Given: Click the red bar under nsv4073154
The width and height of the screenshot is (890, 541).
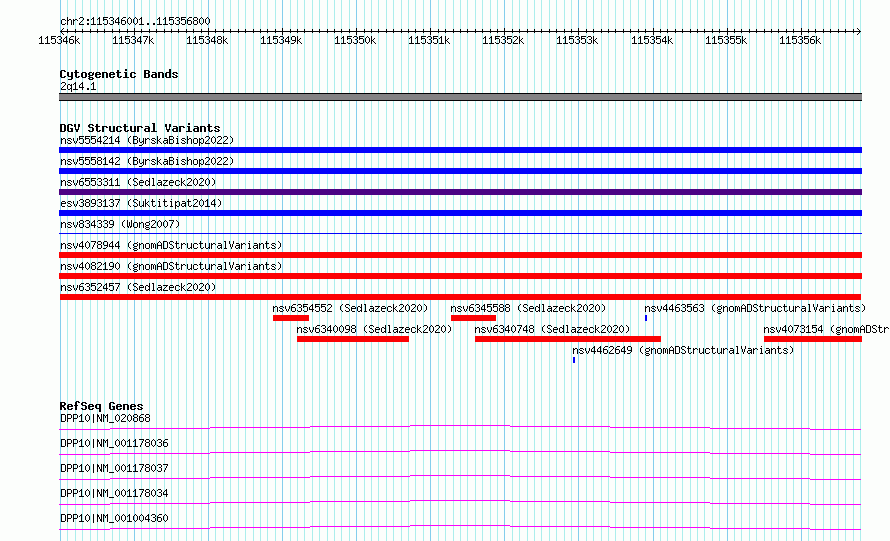Looking at the screenshot, I should [813, 339].
